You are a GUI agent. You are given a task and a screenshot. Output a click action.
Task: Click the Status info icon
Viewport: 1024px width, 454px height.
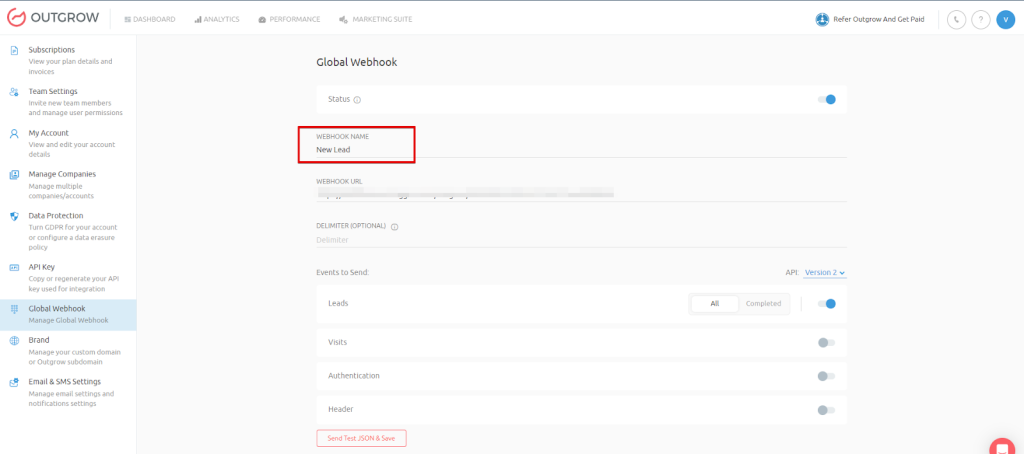(x=357, y=100)
